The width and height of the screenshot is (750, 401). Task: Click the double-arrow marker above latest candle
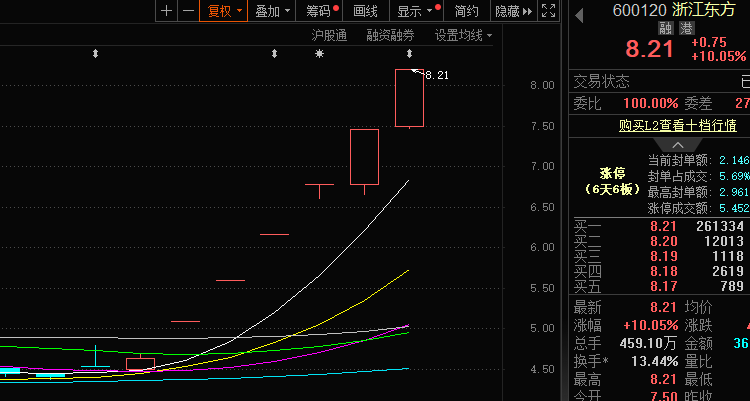pos(409,53)
